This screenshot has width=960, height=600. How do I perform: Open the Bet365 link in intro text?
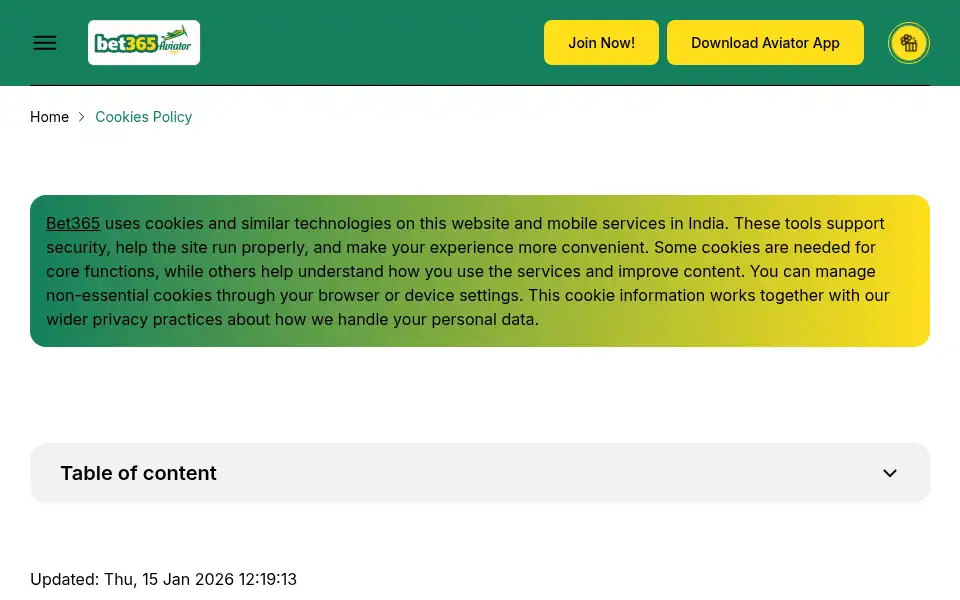(x=73, y=223)
